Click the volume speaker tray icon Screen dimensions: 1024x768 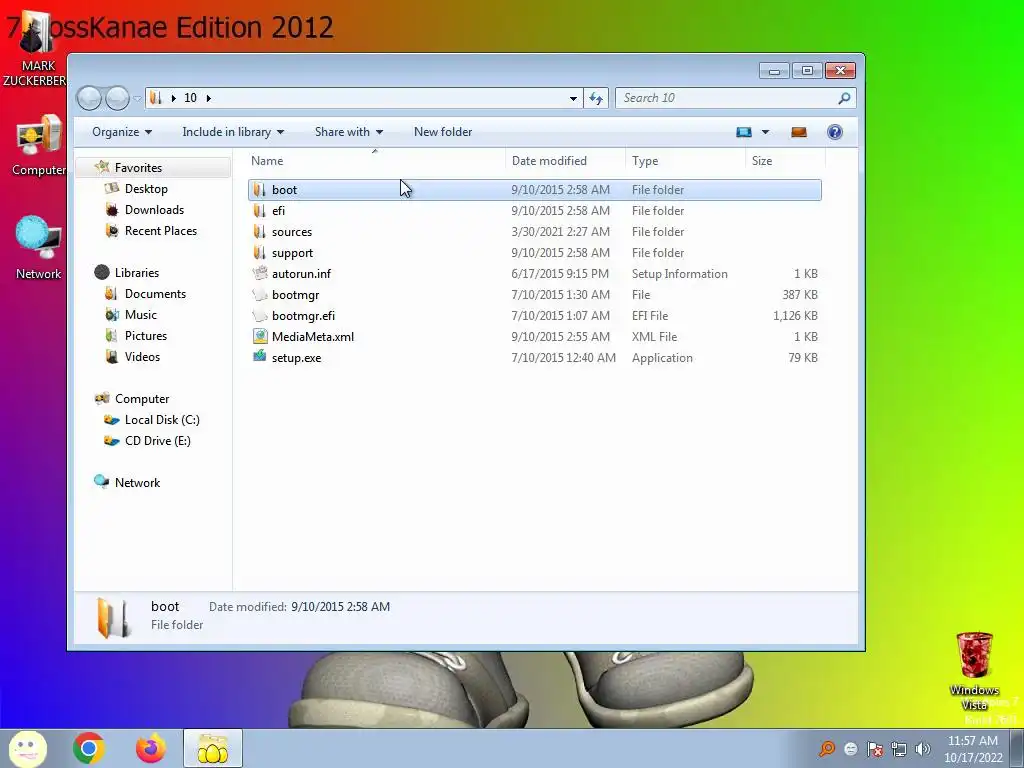tap(923, 749)
